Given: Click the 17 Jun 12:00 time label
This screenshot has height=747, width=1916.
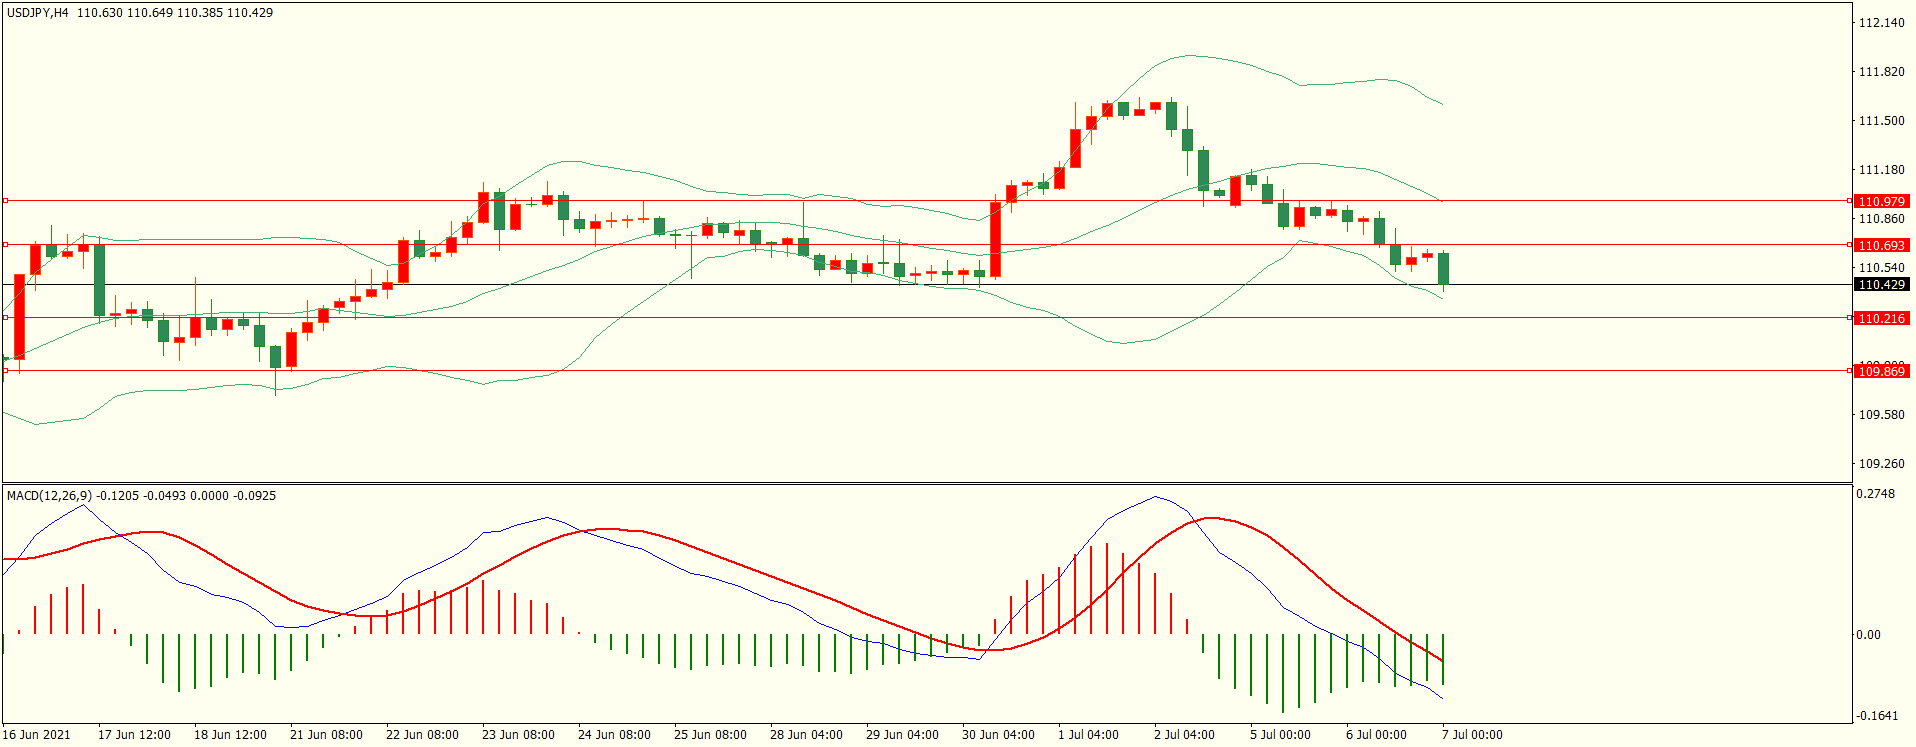Looking at the screenshot, I should pyautogui.click(x=134, y=735).
